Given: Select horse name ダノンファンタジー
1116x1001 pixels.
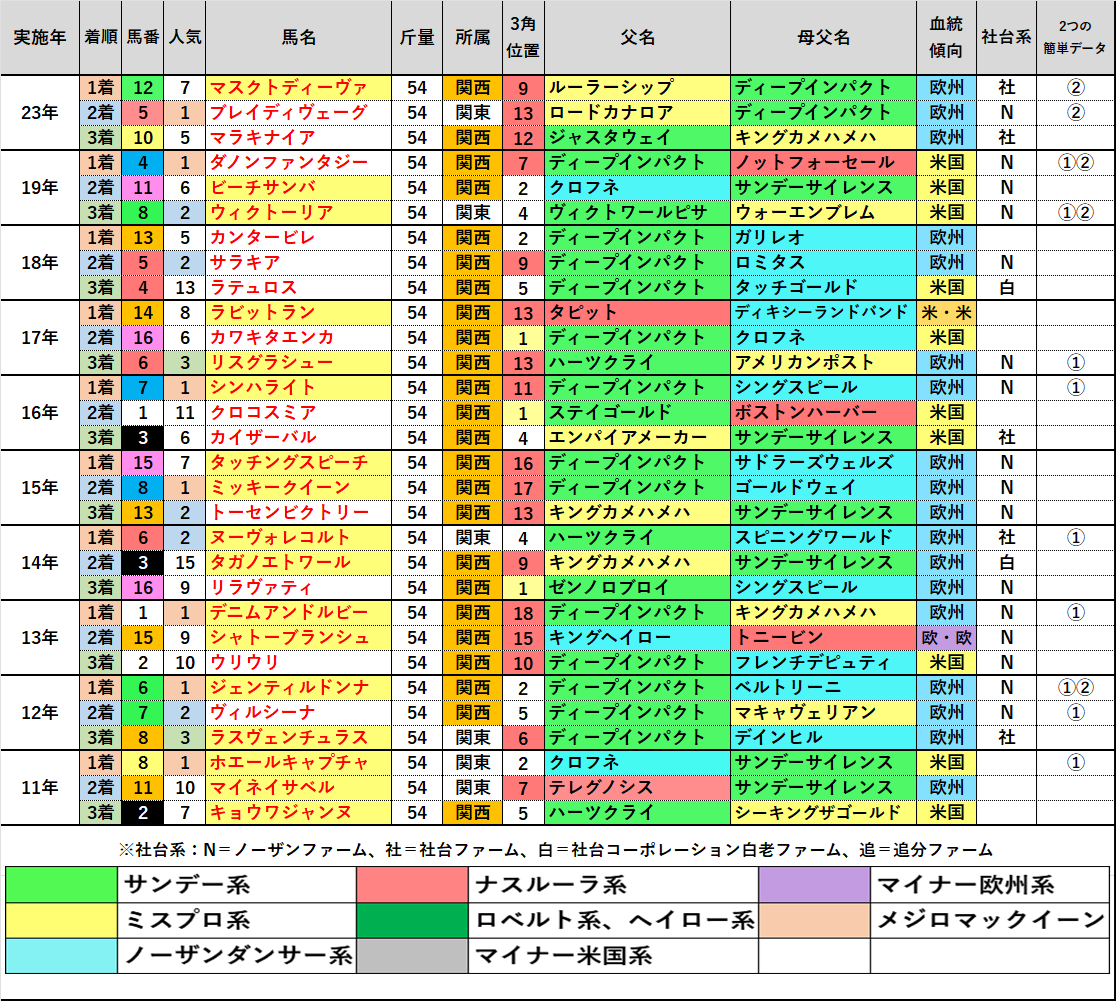Looking at the screenshot, I should [x=298, y=163].
